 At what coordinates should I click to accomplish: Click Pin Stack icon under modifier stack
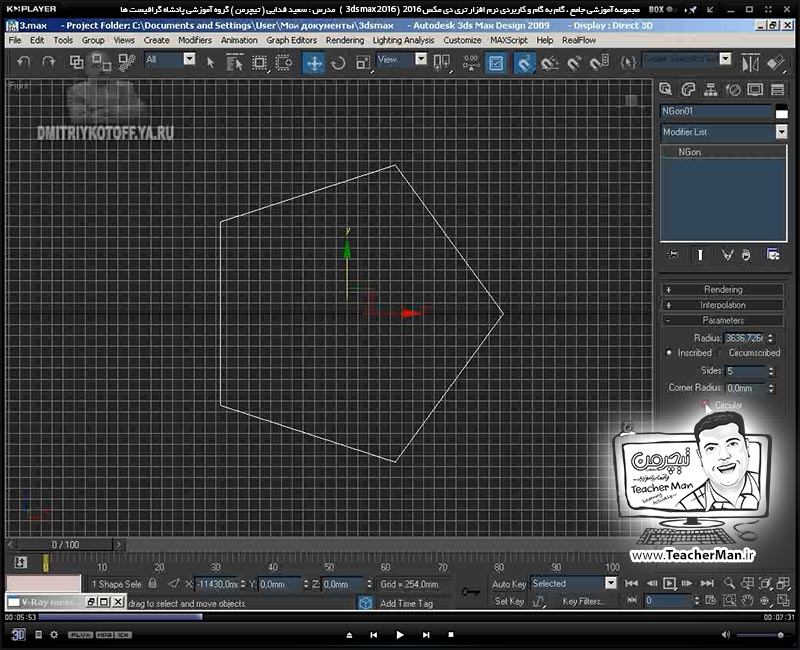pos(672,255)
